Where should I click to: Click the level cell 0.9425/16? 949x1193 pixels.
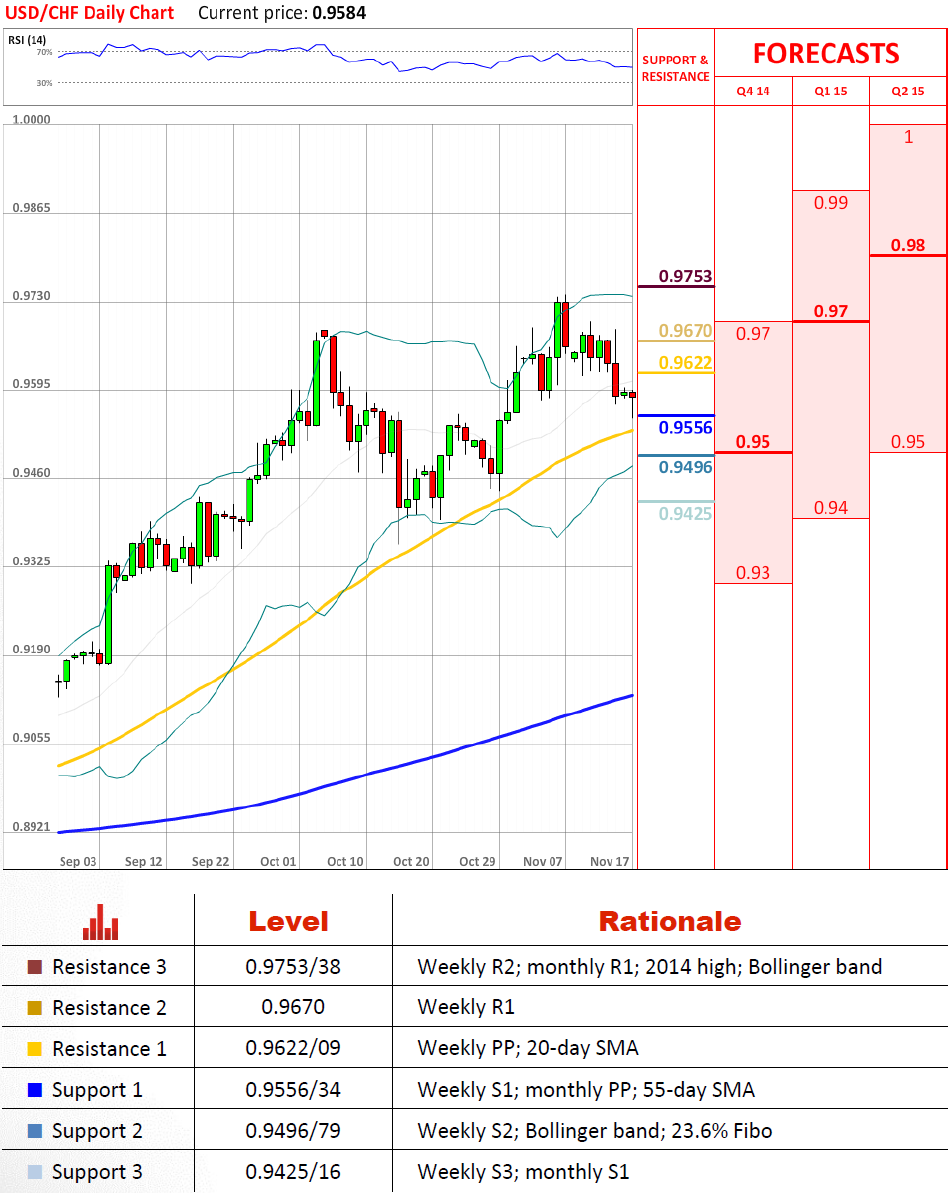coord(293,1172)
